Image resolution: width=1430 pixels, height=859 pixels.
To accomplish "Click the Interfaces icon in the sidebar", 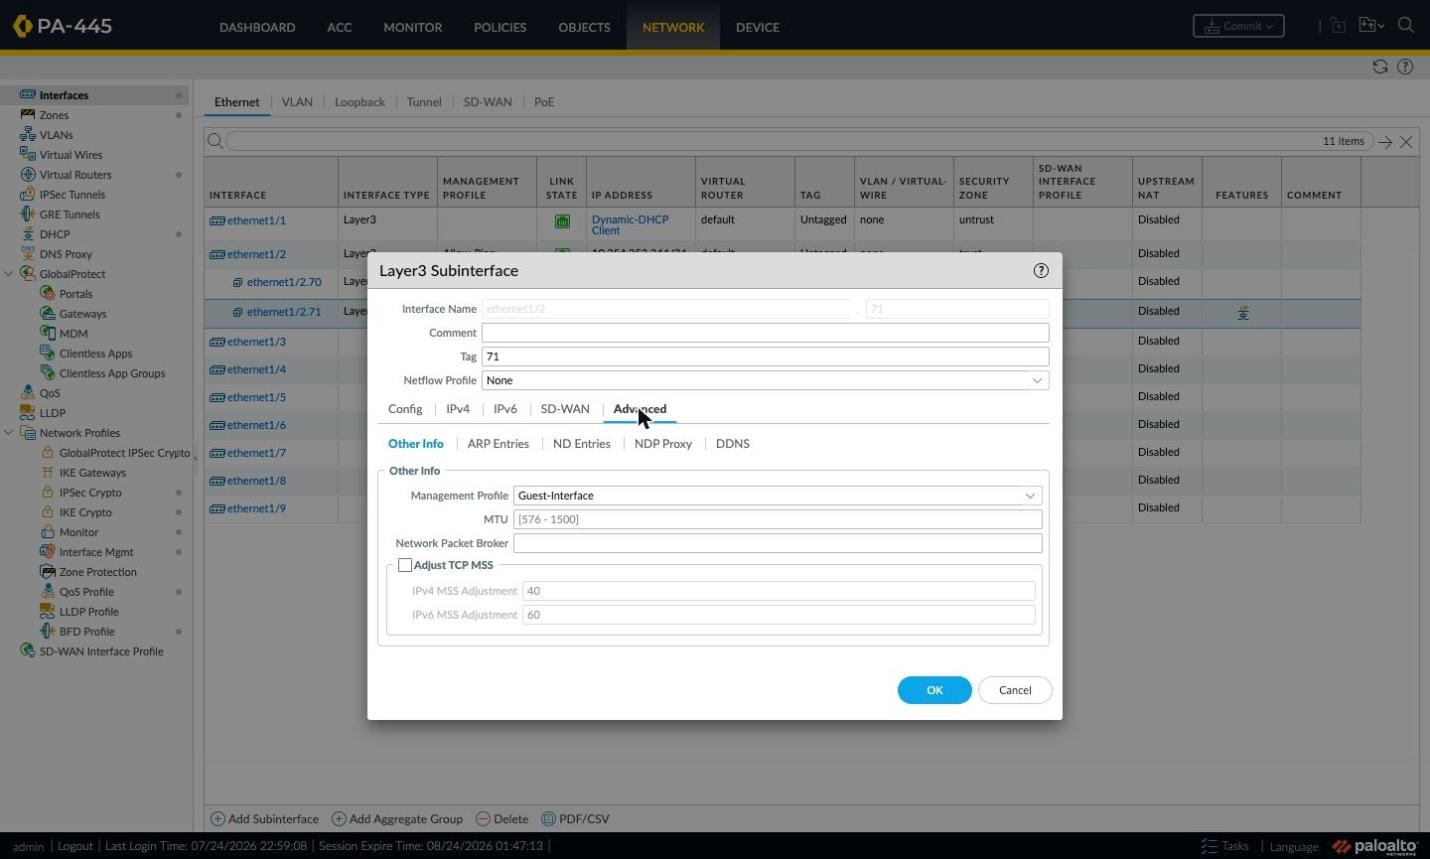I will click(28, 95).
